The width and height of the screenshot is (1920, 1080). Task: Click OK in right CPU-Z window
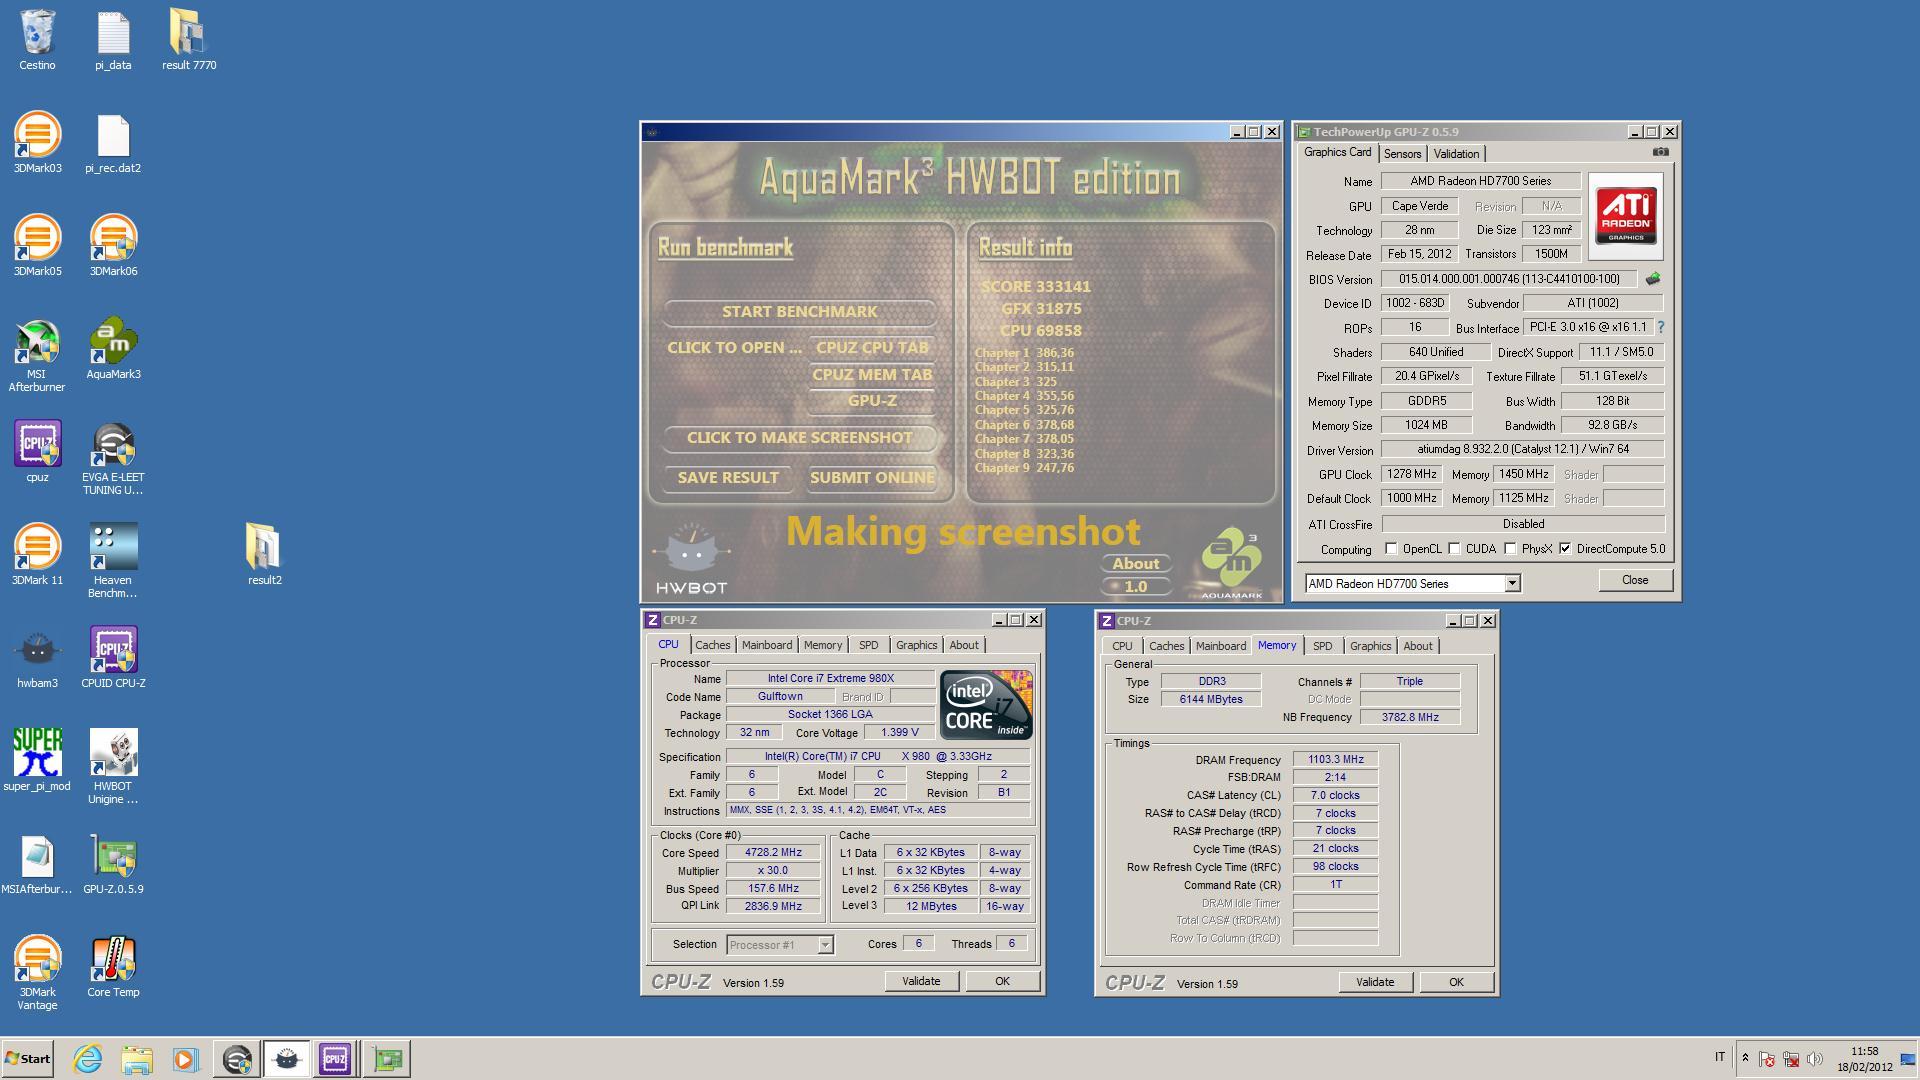[1456, 982]
